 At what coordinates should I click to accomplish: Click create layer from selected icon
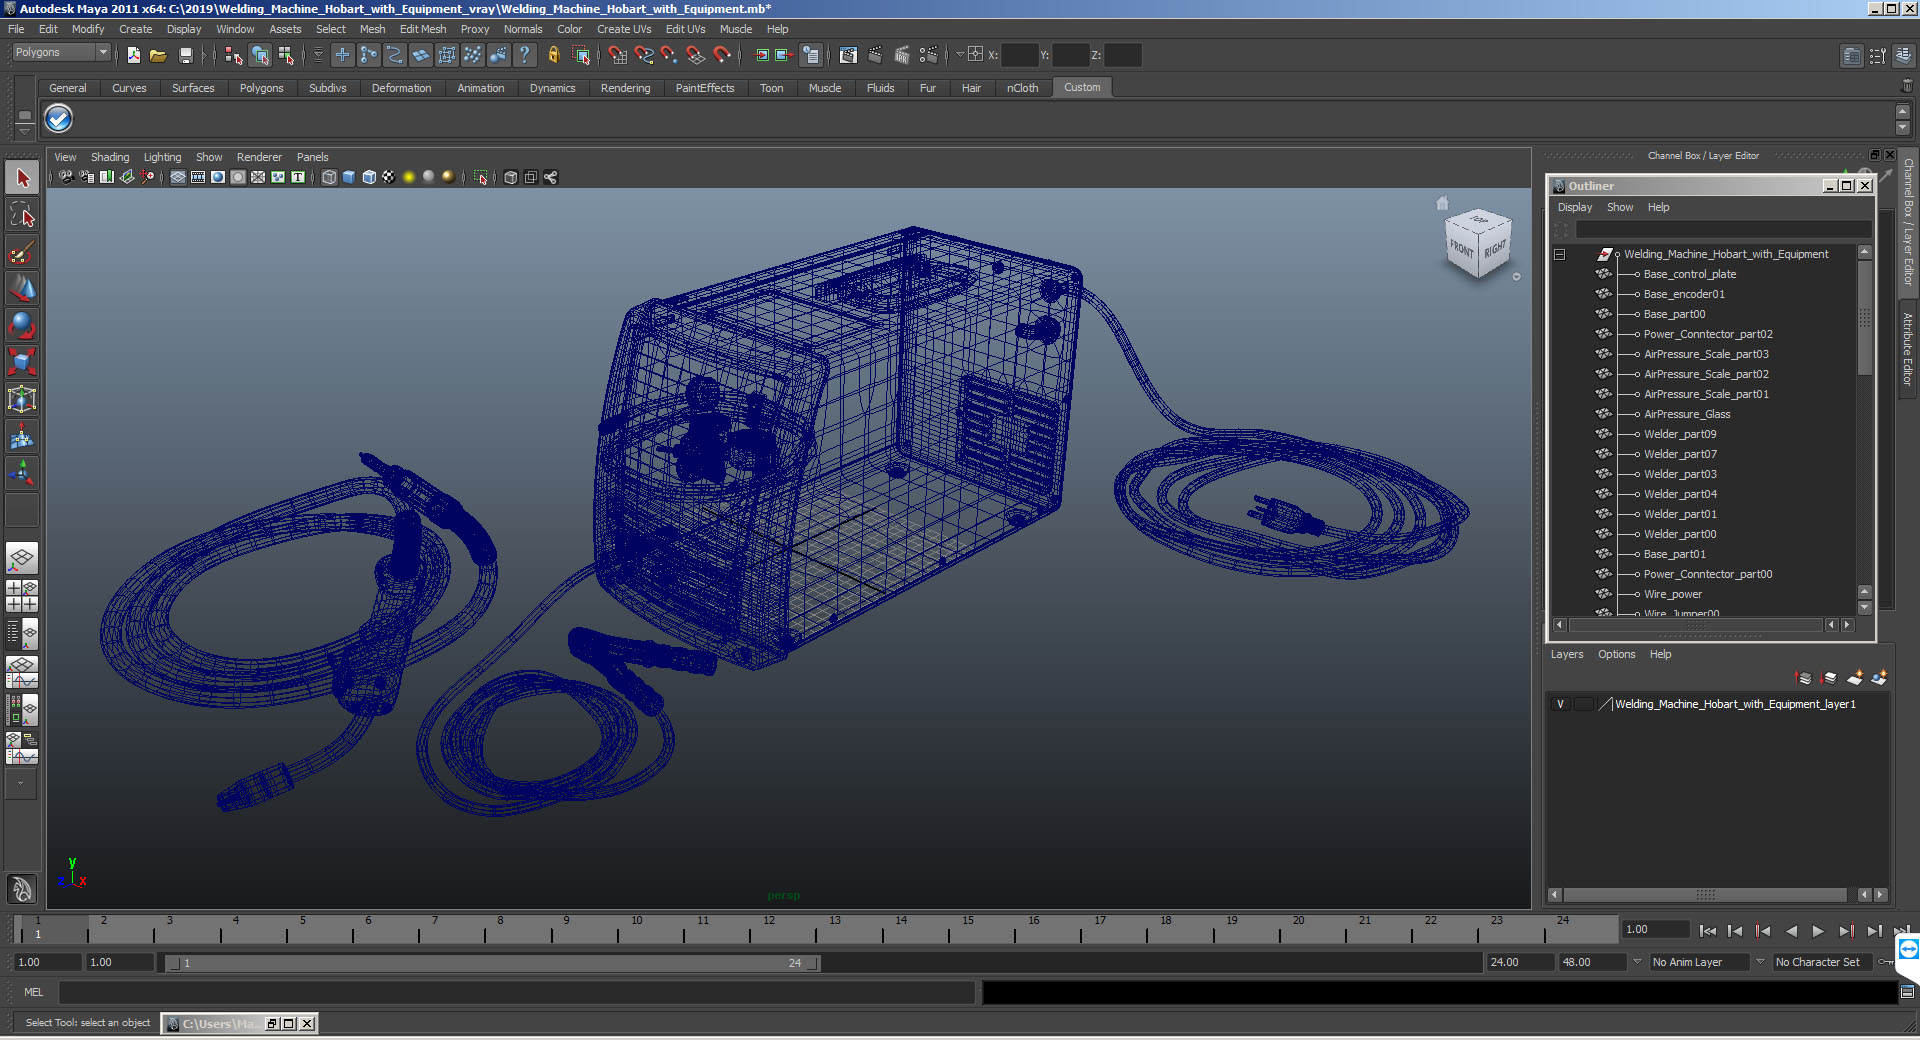[1879, 678]
